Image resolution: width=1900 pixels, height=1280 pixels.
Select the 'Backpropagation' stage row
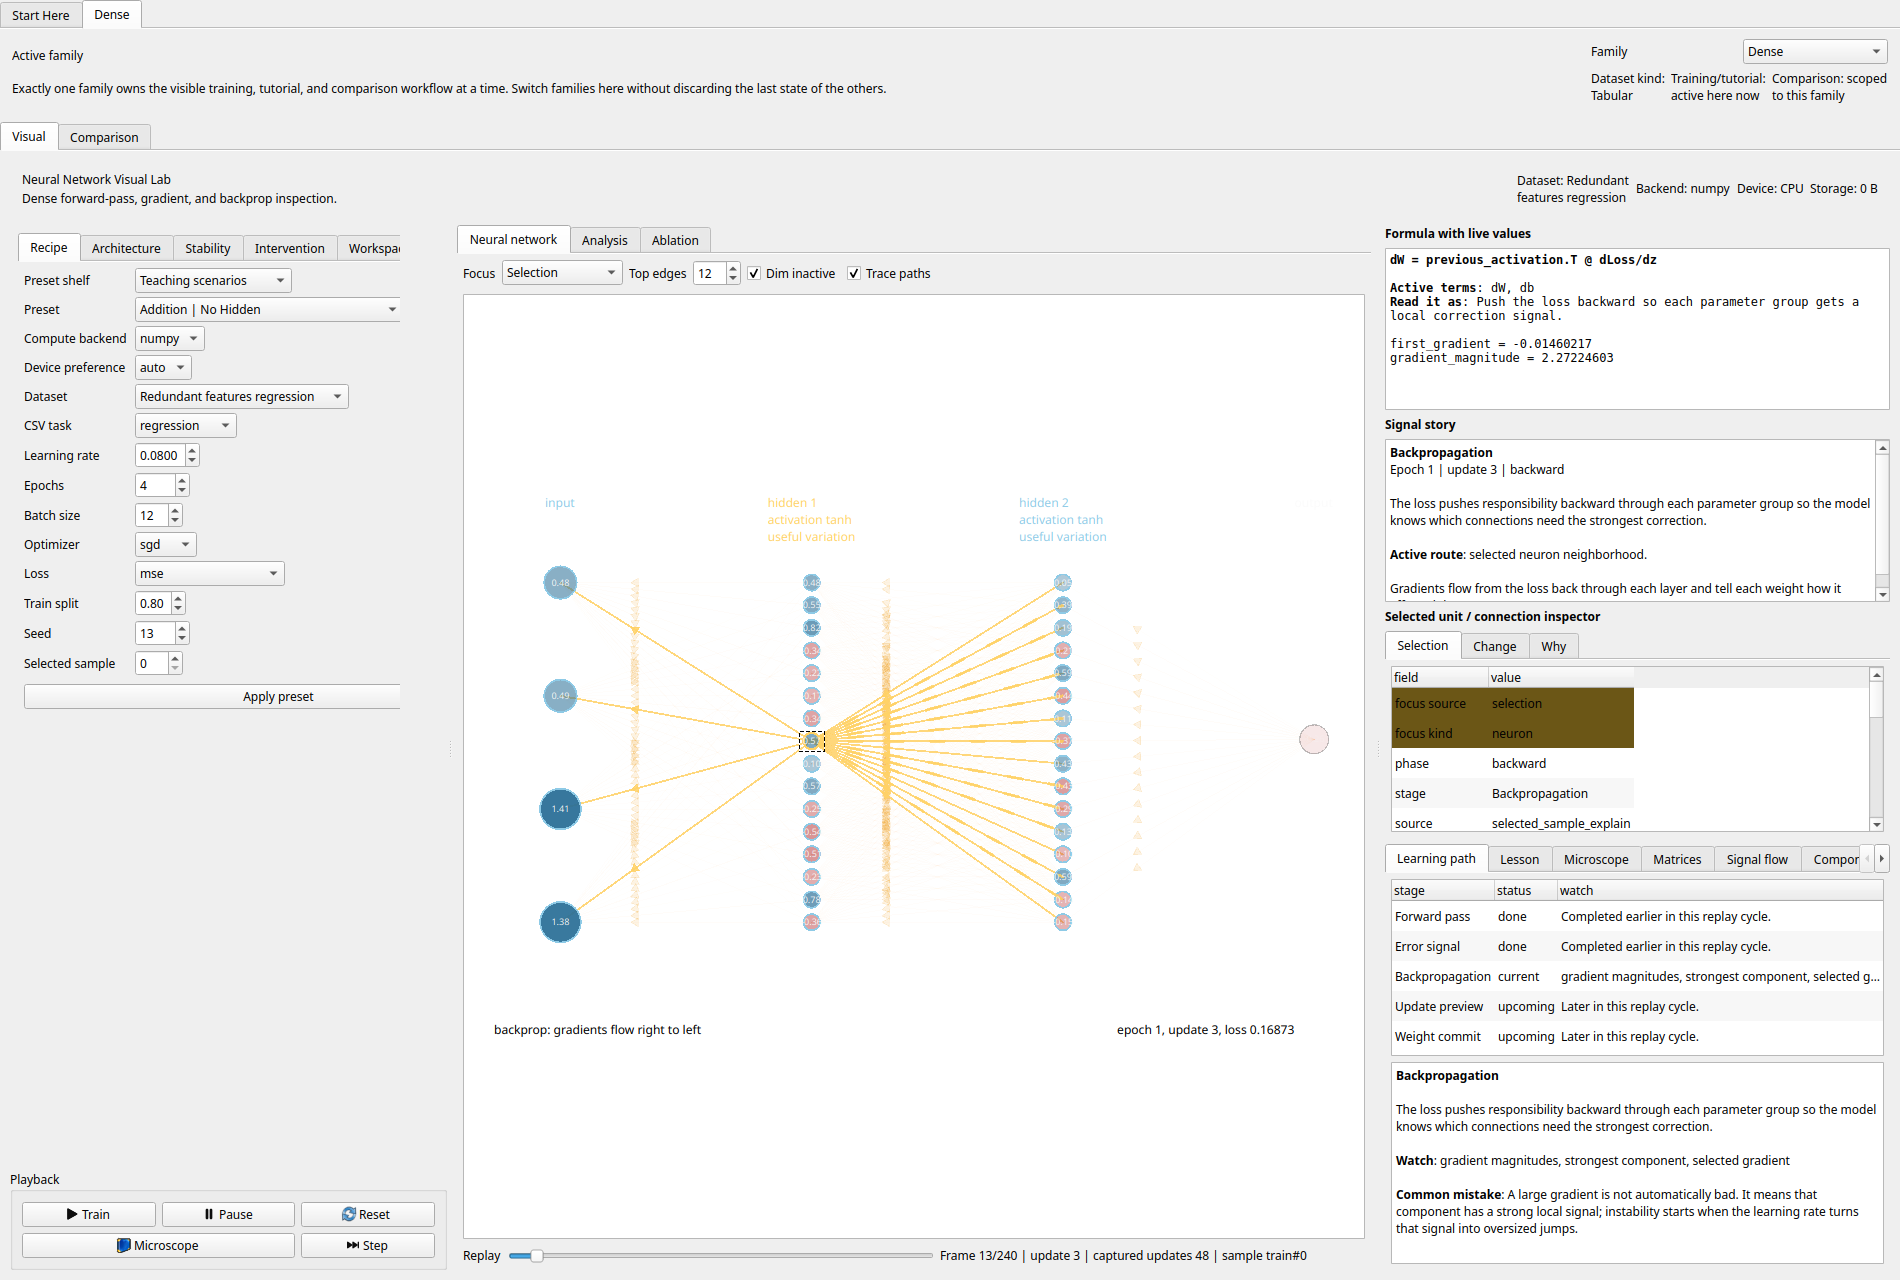1637,976
